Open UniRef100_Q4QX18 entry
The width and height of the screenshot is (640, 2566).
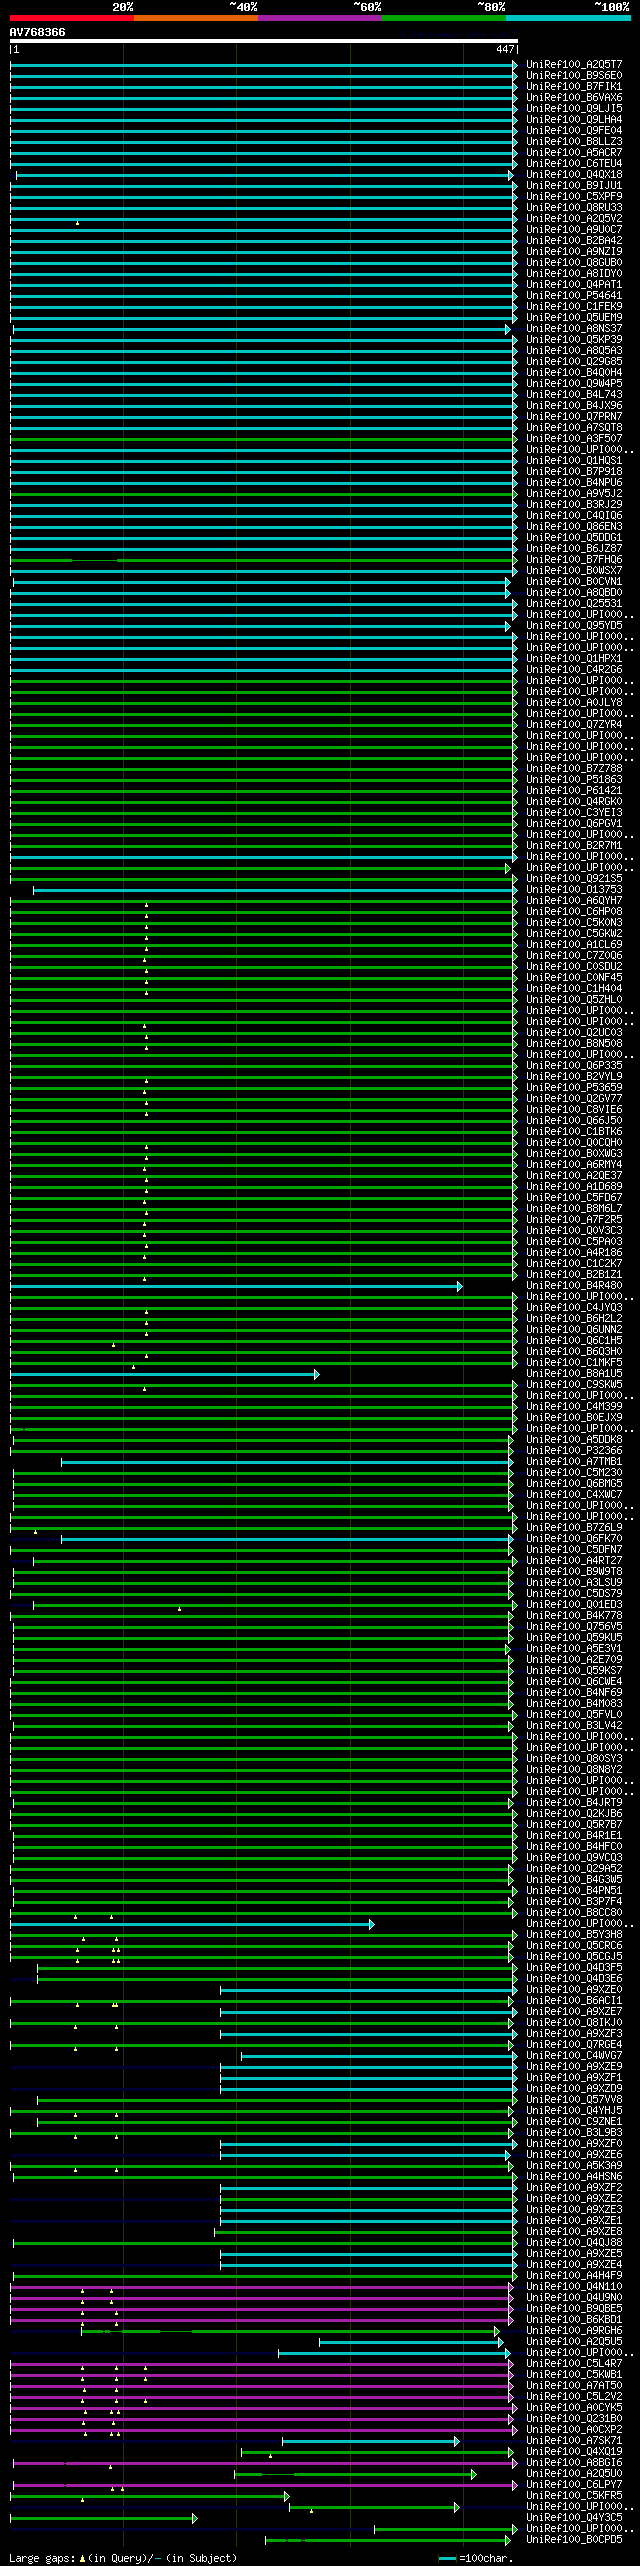tap(574, 175)
